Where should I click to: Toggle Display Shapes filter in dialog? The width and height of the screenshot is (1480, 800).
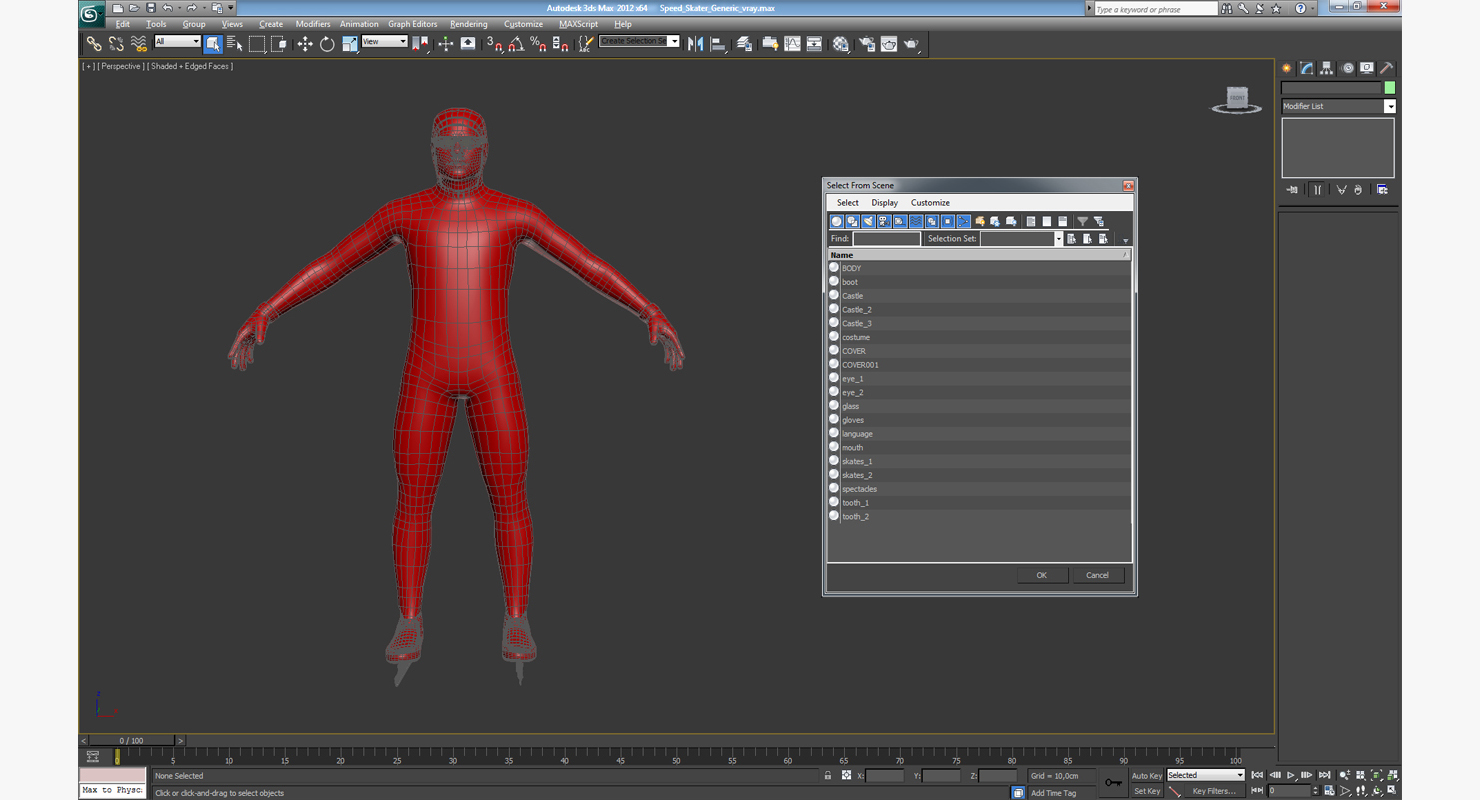point(852,221)
